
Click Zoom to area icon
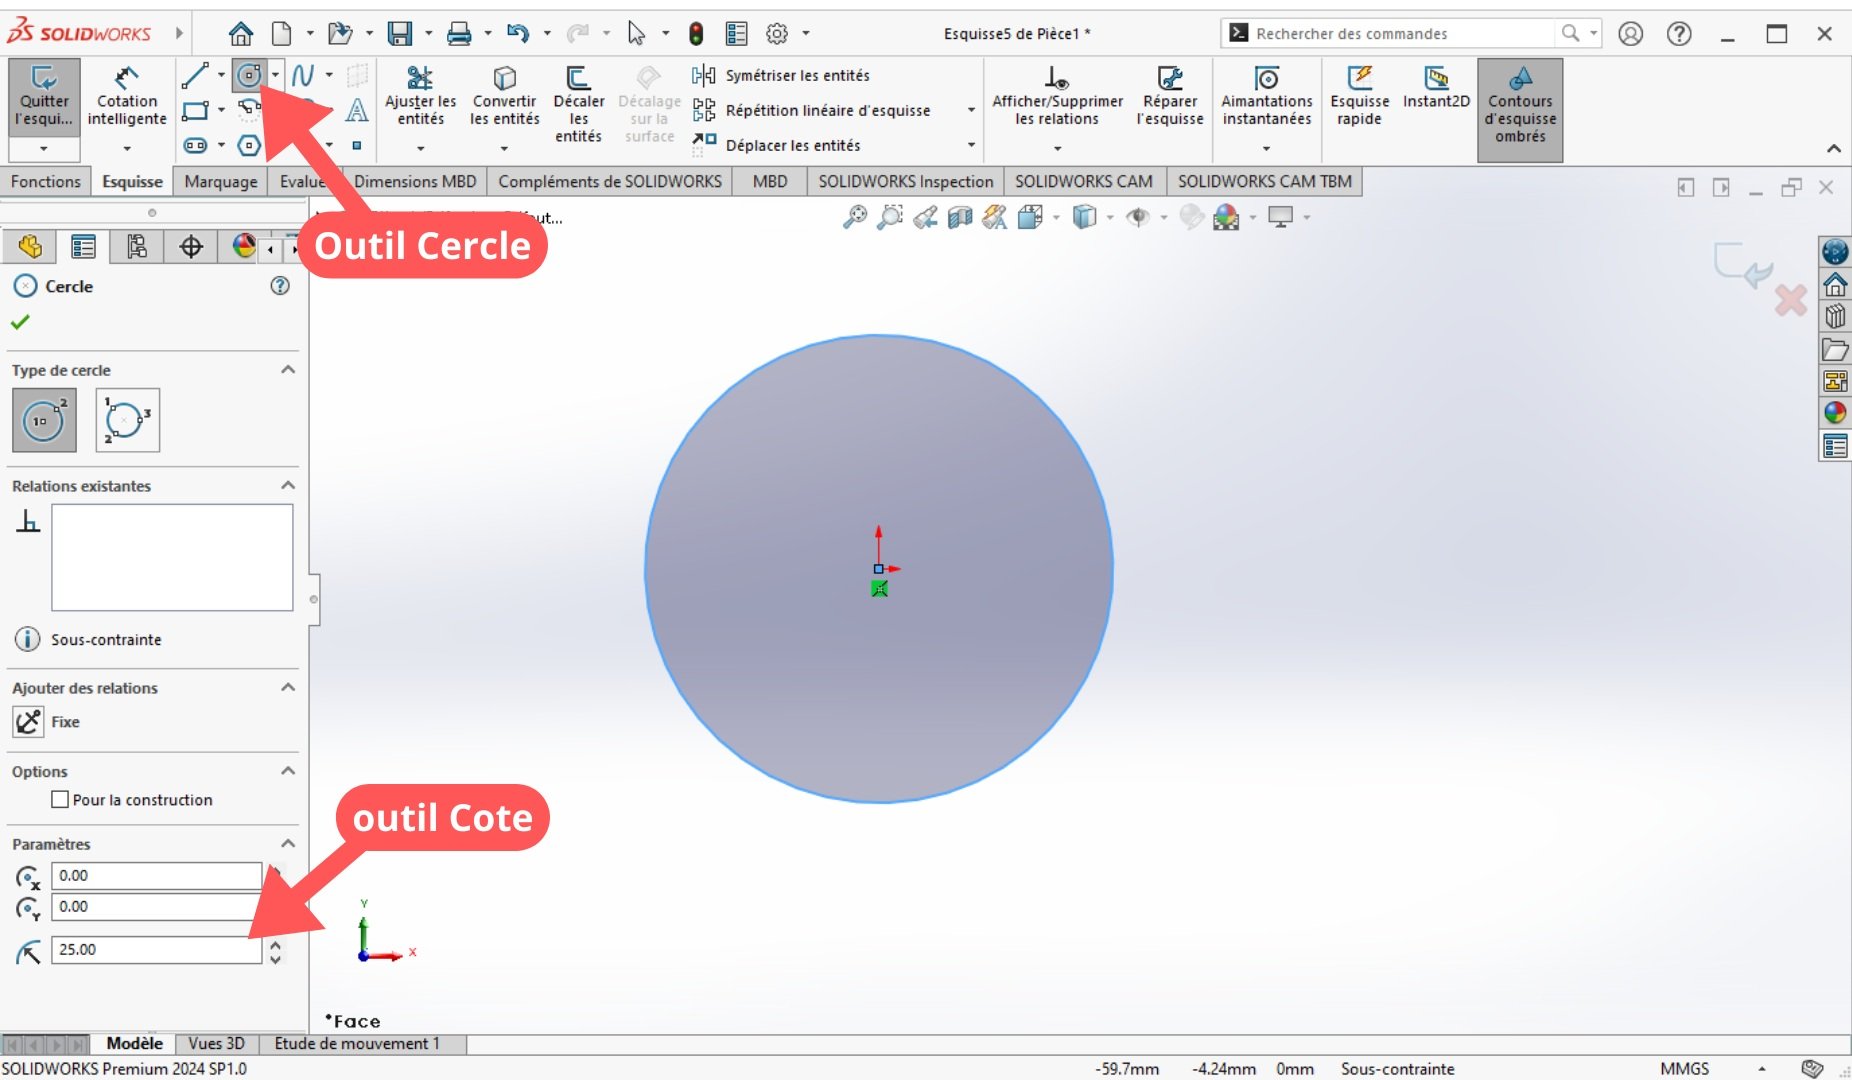coord(889,216)
